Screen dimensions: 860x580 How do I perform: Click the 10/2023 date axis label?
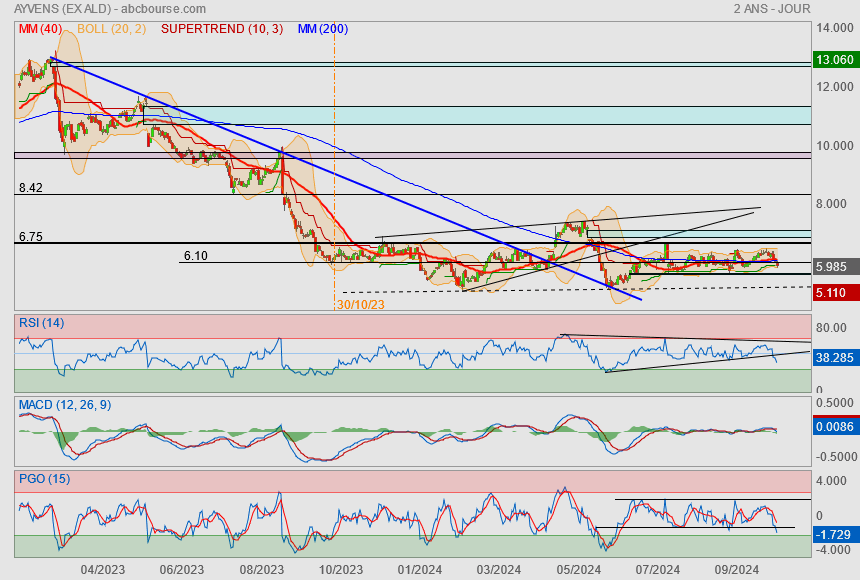pos(341,570)
